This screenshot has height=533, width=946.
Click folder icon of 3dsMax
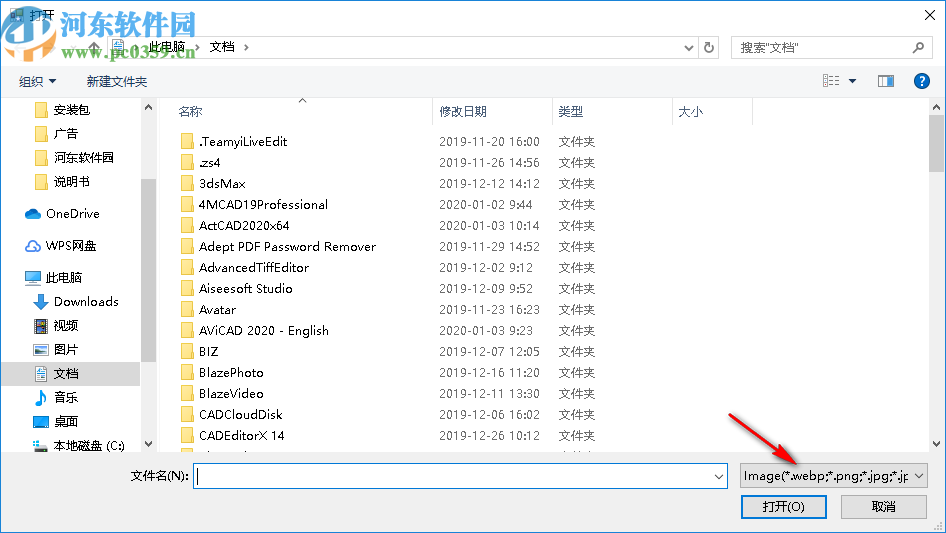coord(187,184)
